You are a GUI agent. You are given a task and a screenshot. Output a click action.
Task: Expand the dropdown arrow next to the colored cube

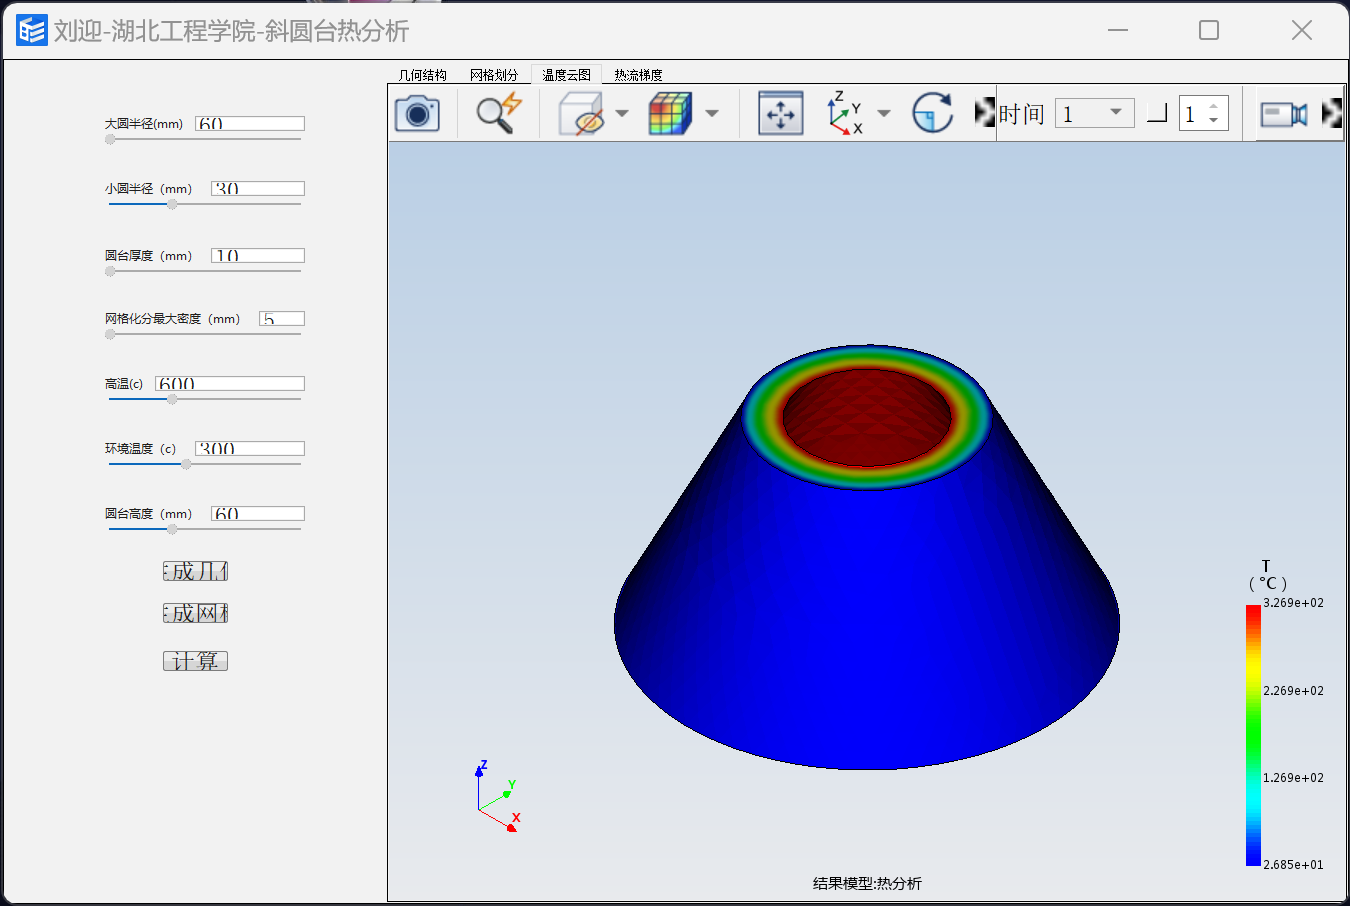coord(712,113)
